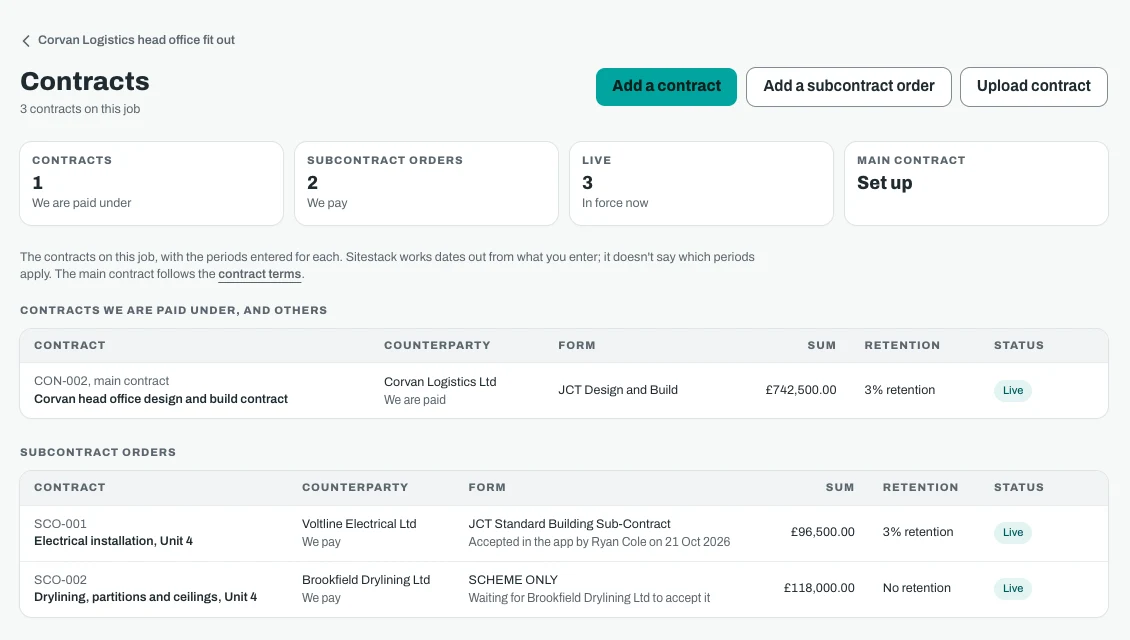Viewport: 1130px width, 640px height.
Task: Click the £742,500.00 sum
Action: [801, 390]
